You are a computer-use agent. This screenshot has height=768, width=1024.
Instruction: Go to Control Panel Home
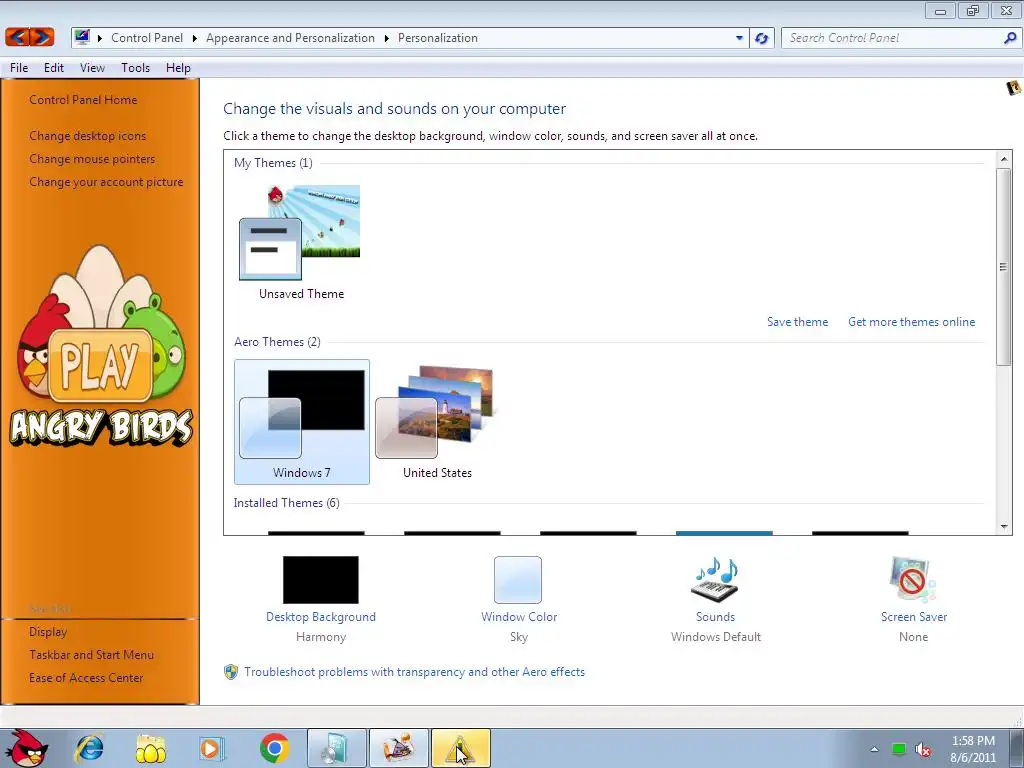coord(83,100)
